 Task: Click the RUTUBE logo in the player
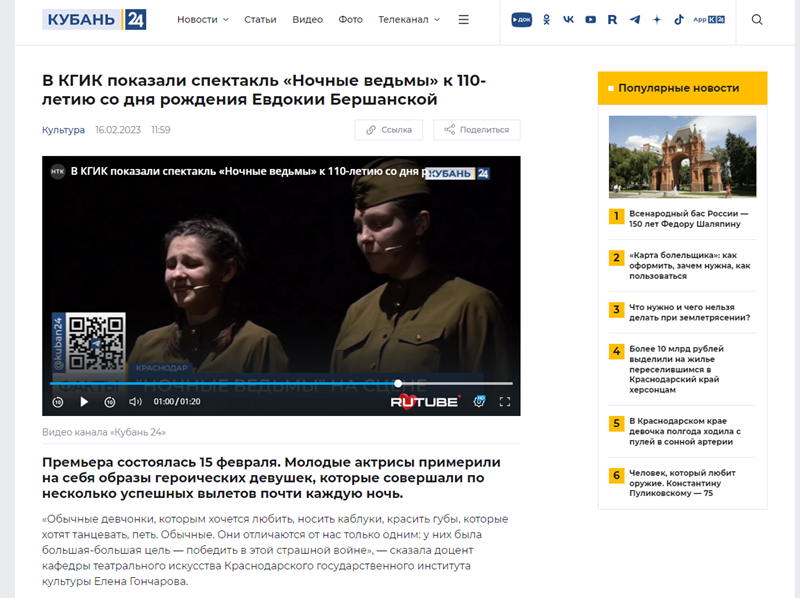tap(426, 402)
